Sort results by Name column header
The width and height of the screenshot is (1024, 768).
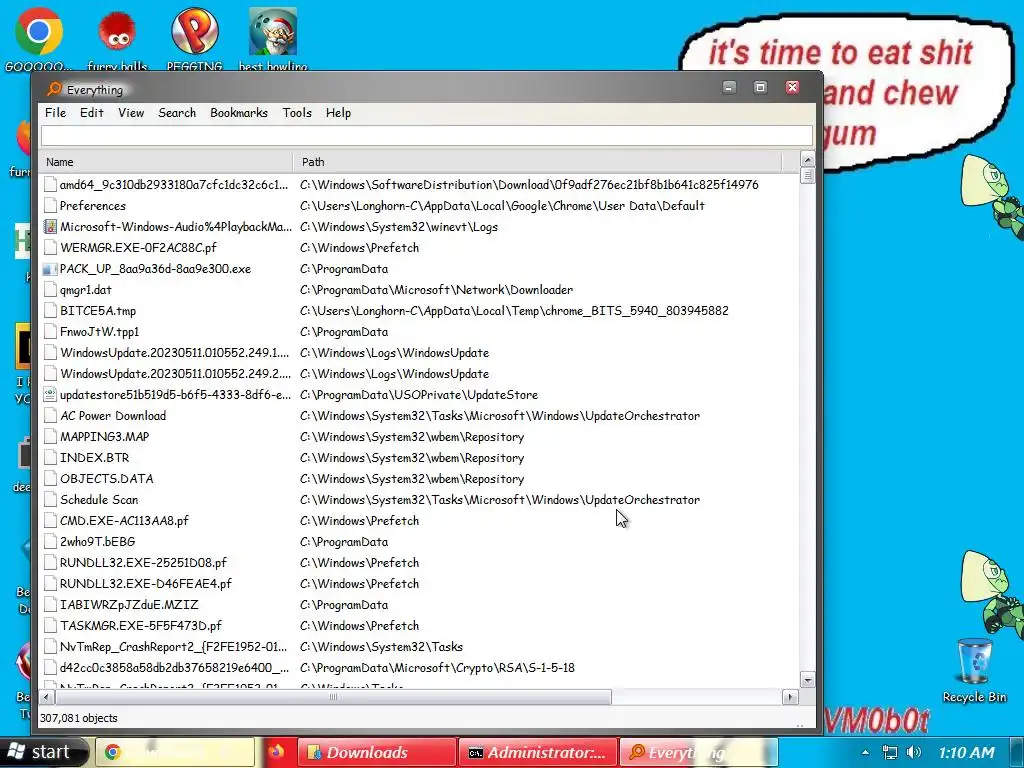pyautogui.click(x=166, y=162)
